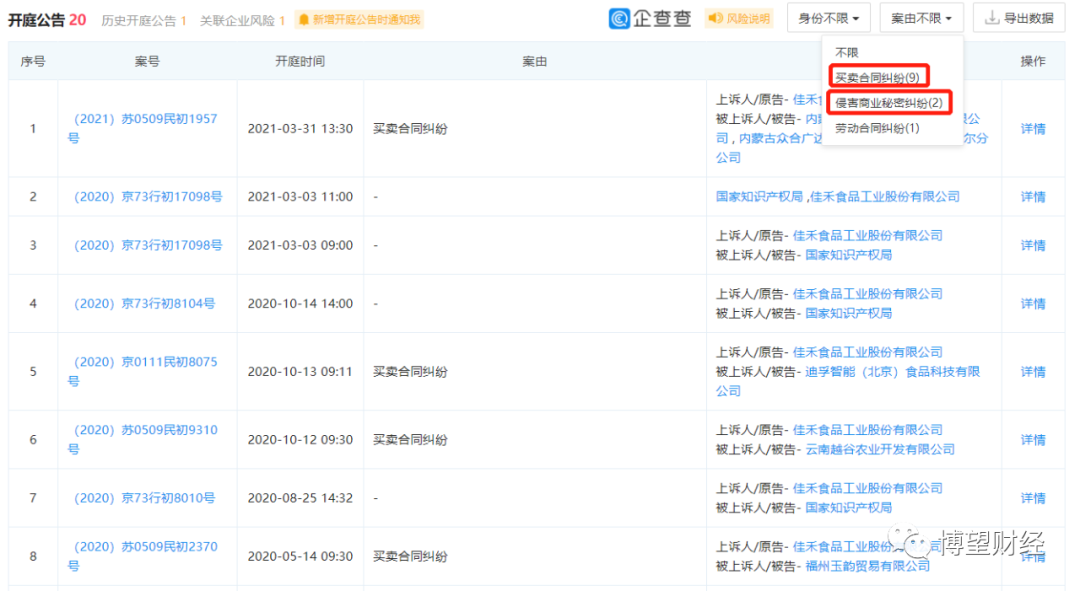Open case (2020)苏0509民初2370号
The image size is (1080, 591).
[143, 556]
